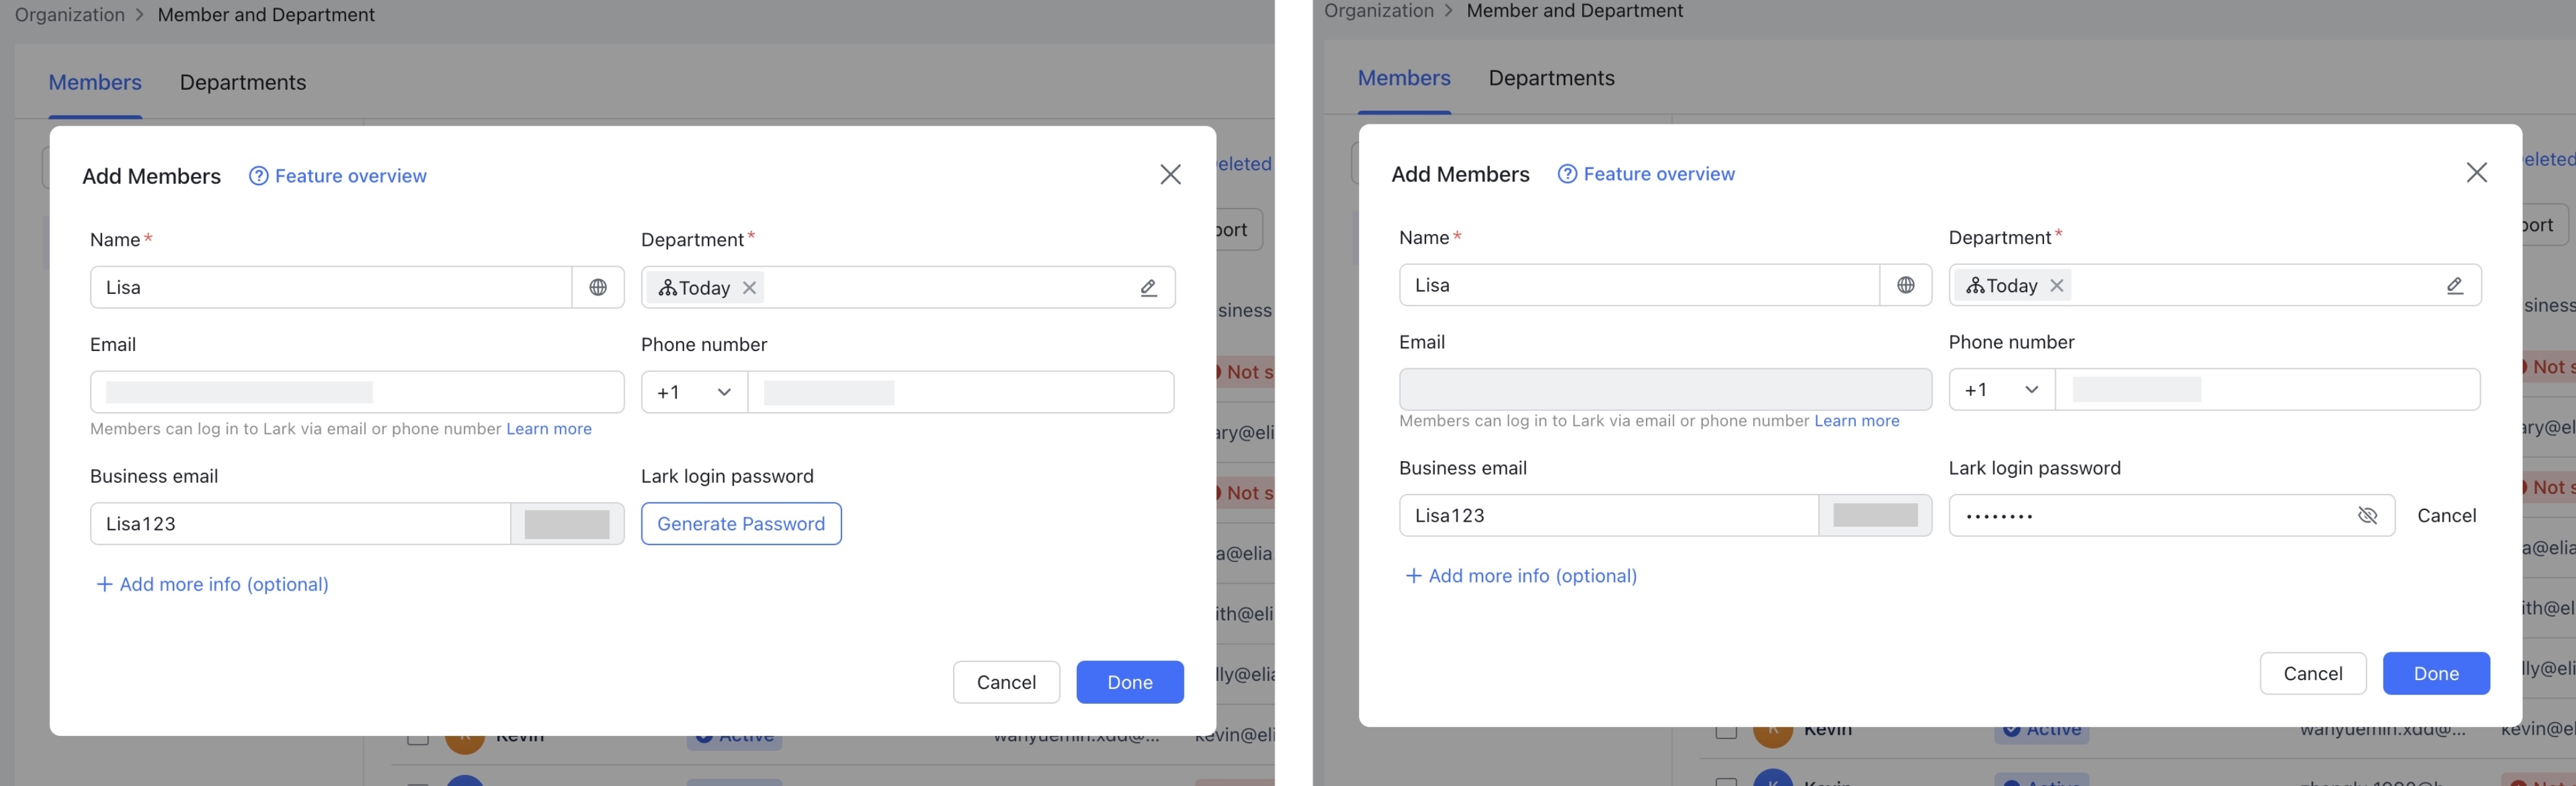
Task: Close the Add Members dialog with the X
Action: tap(1170, 174)
